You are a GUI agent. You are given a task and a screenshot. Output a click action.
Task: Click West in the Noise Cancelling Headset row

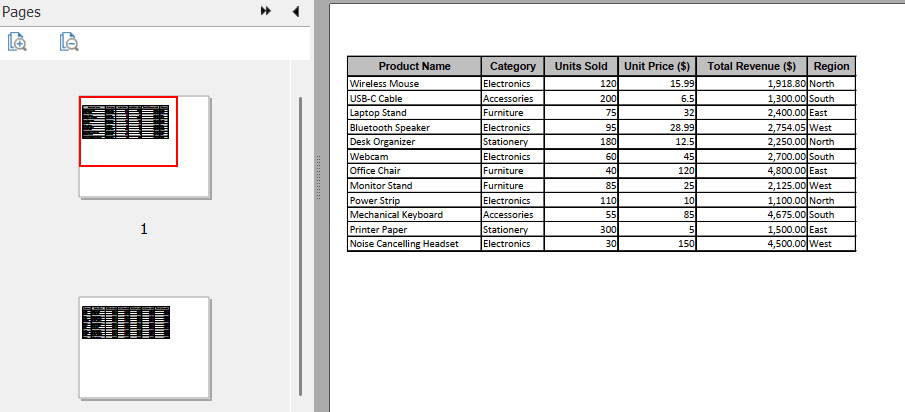pos(820,244)
